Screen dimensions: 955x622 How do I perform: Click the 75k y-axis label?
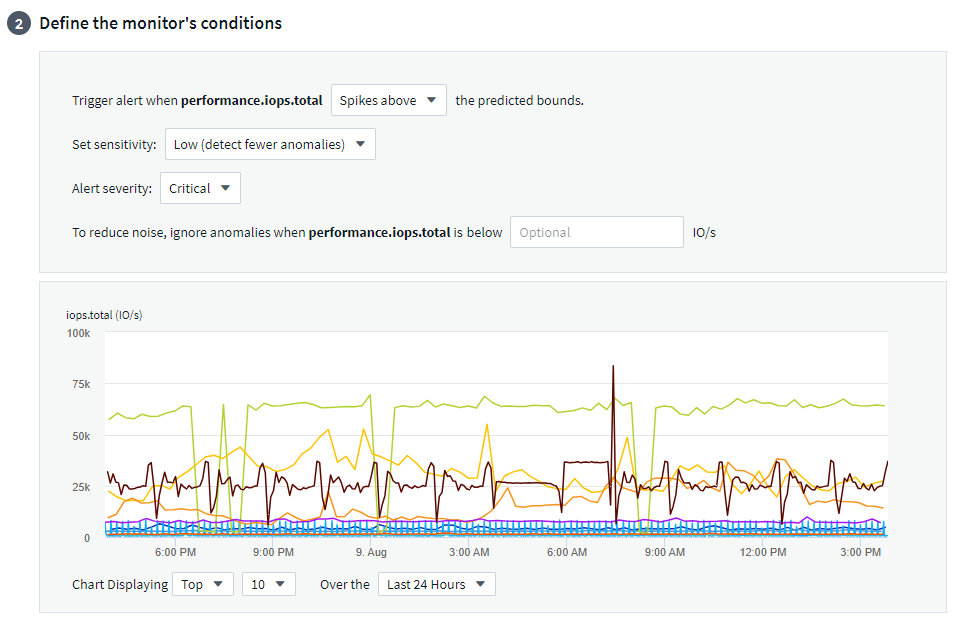click(80, 384)
